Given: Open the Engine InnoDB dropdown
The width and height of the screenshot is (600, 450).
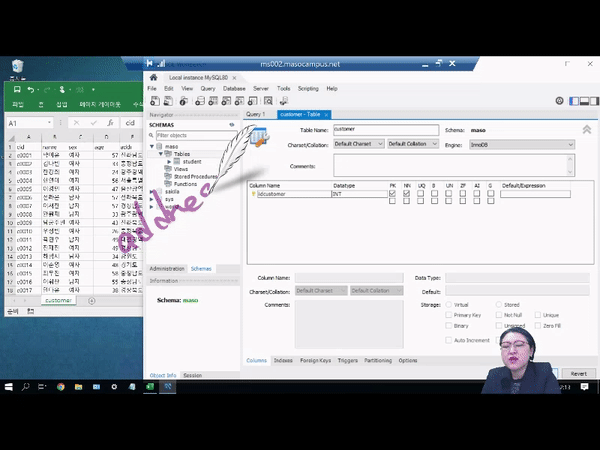Looking at the screenshot, I should pyautogui.click(x=522, y=145).
